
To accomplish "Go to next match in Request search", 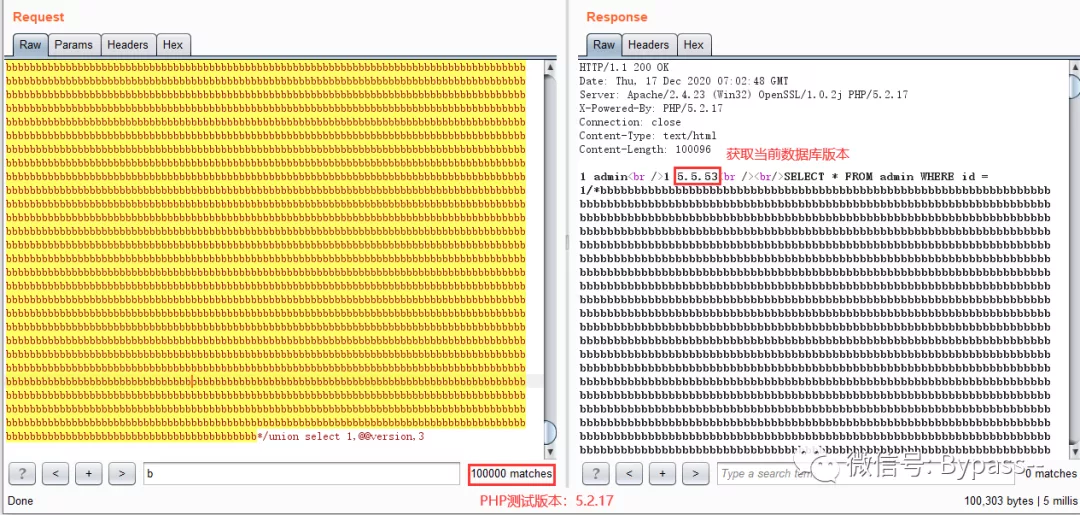I will 122,474.
